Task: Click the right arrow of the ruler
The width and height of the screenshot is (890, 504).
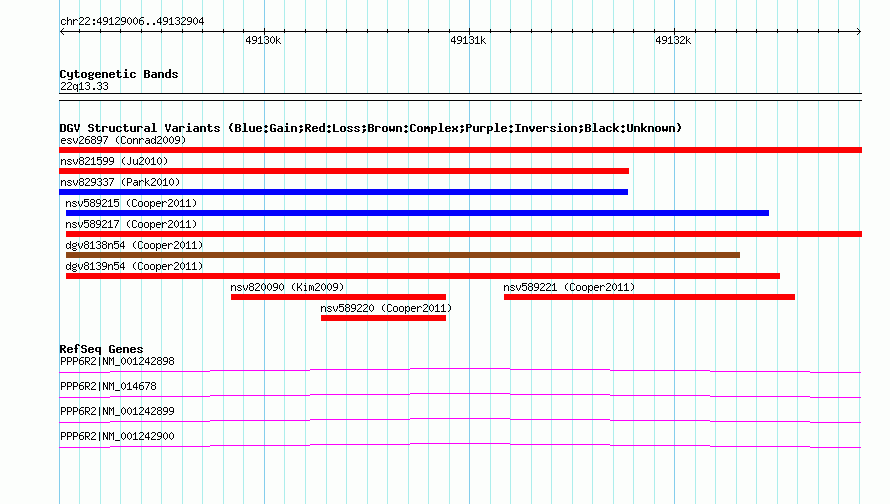Action: [859, 31]
